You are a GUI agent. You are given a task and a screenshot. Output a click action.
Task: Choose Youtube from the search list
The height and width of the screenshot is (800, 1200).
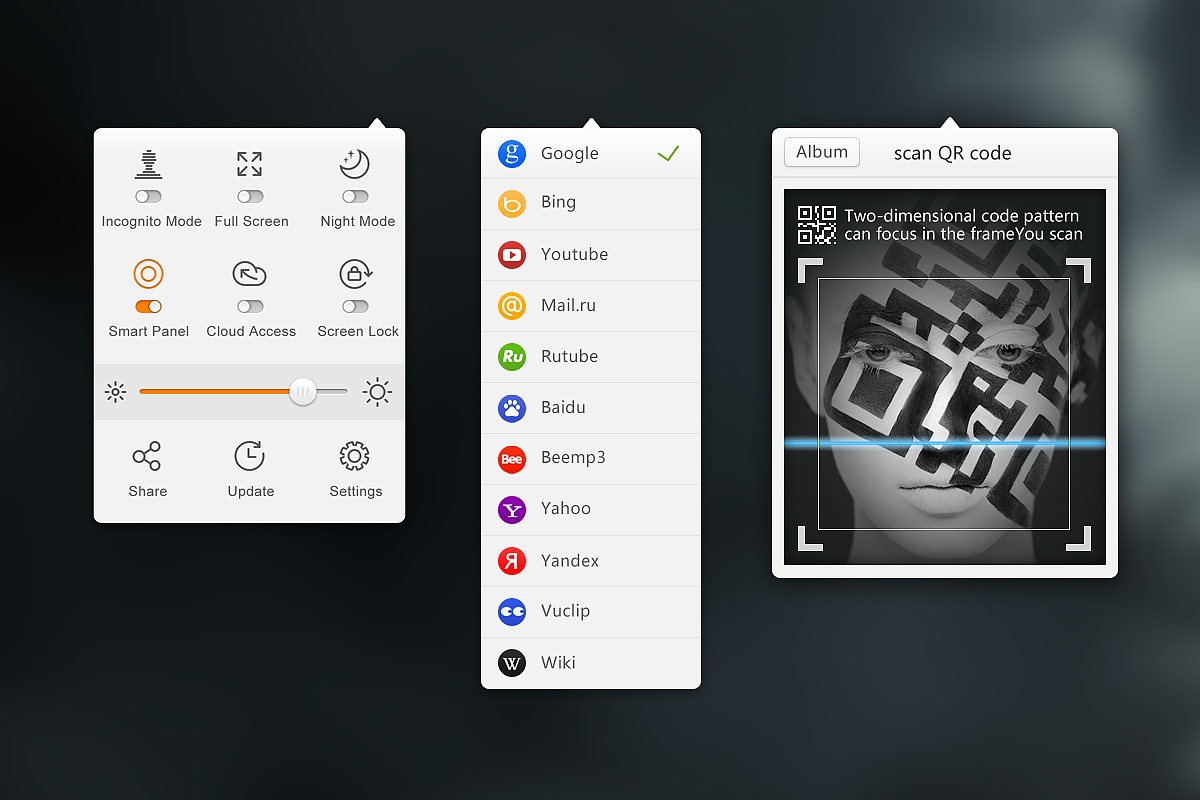pos(590,254)
